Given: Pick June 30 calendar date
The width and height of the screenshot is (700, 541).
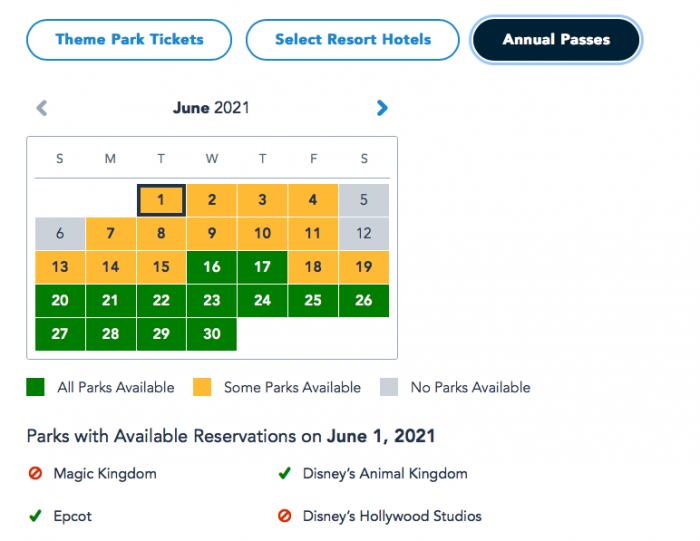Looking at the screenshot, I should [x=211, y=334].
